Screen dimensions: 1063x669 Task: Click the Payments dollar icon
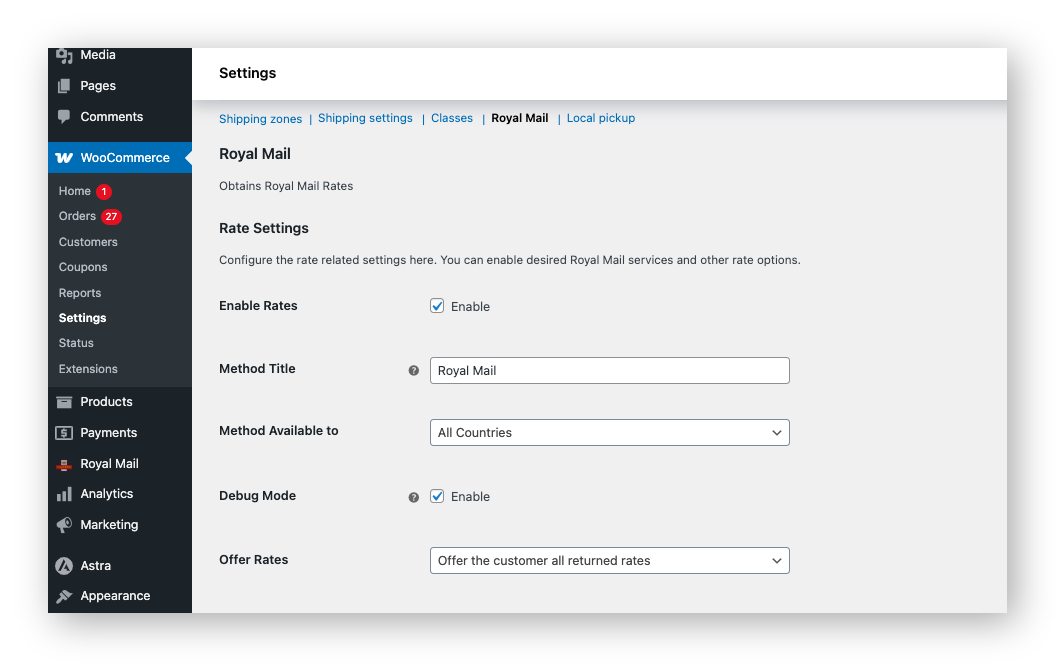pyautogui.click(x=64, y=433)
